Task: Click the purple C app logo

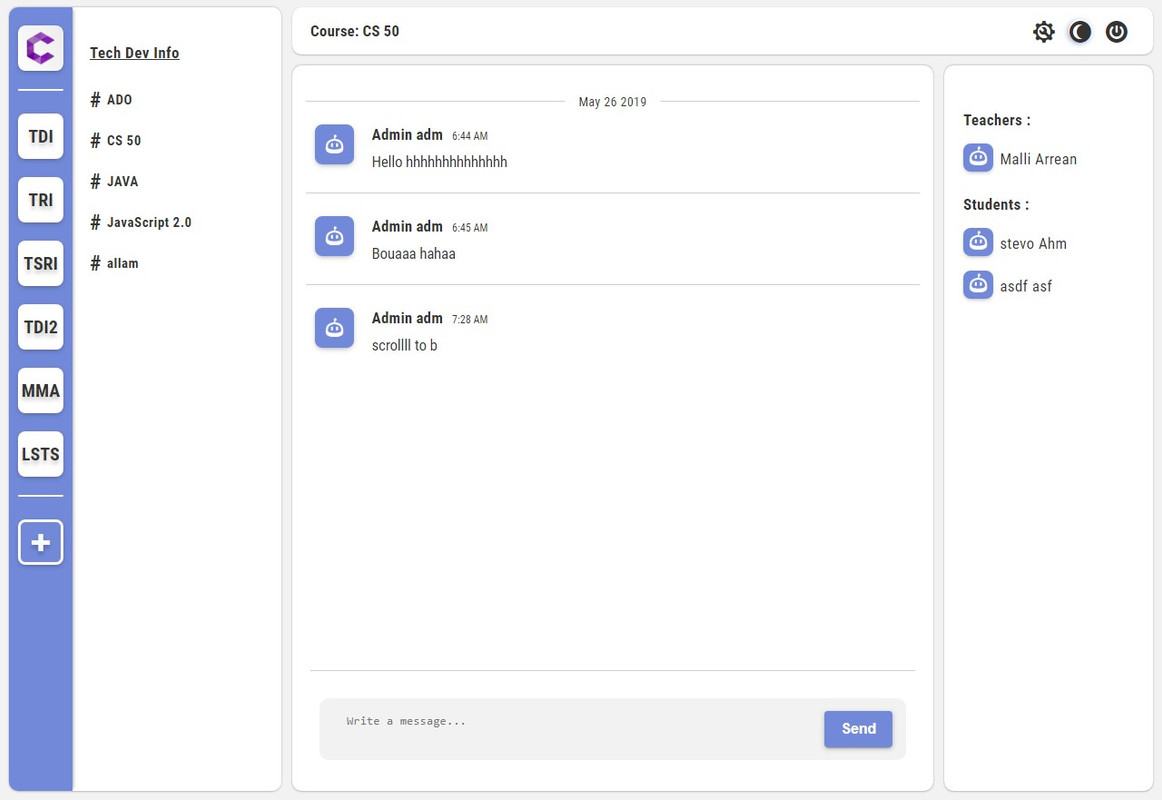Action: point(41,48)
